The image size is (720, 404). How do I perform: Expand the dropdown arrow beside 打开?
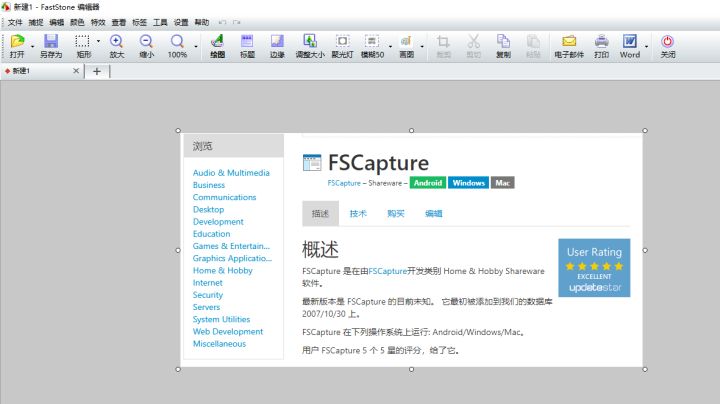pyautogui.click(x=32, y=46)
